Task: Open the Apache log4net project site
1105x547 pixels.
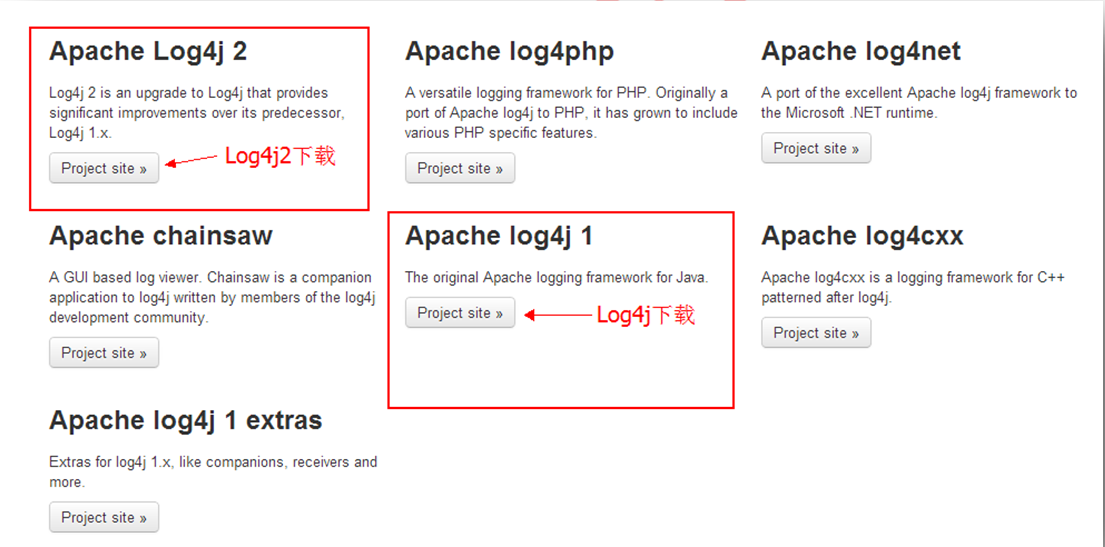Action: [816, 148]
